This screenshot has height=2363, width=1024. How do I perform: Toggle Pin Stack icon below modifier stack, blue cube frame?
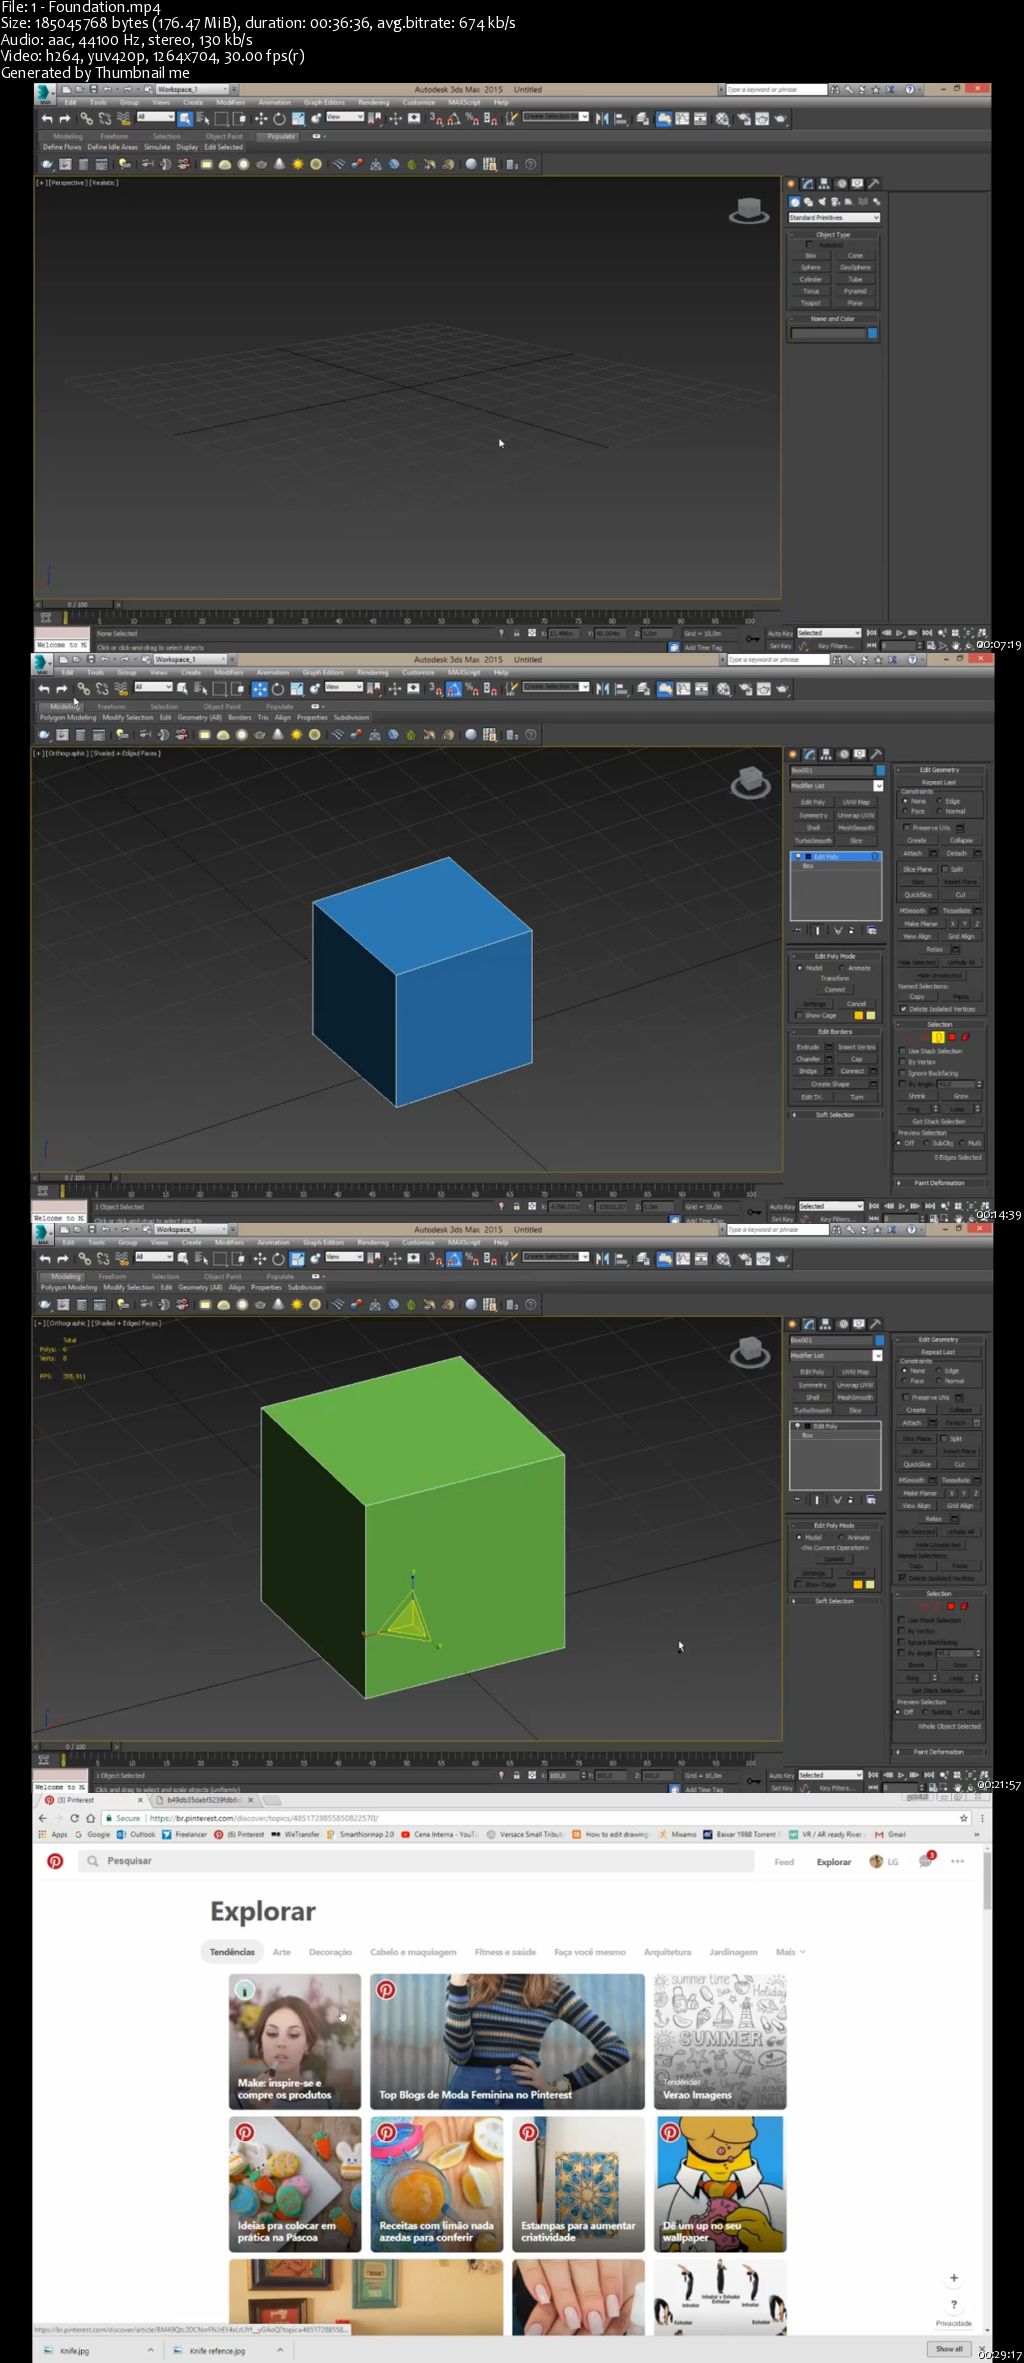point(797,930)
